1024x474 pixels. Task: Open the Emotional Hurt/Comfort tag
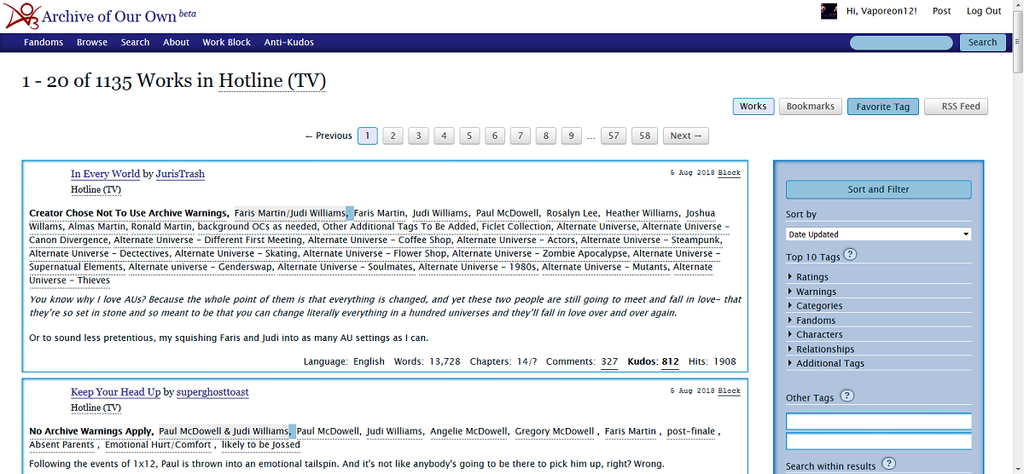click(x=158, y=445)
